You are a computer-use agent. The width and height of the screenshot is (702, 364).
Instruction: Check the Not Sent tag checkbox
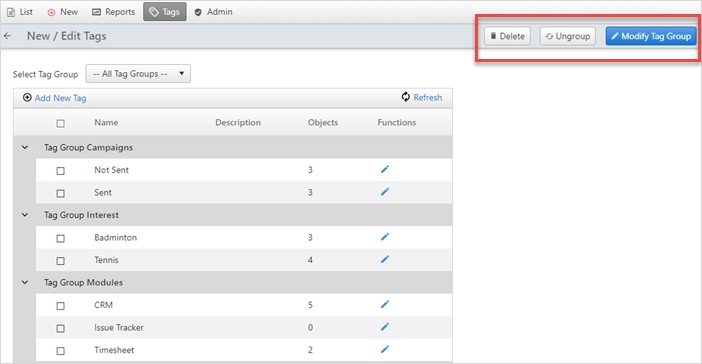(60, 171)
